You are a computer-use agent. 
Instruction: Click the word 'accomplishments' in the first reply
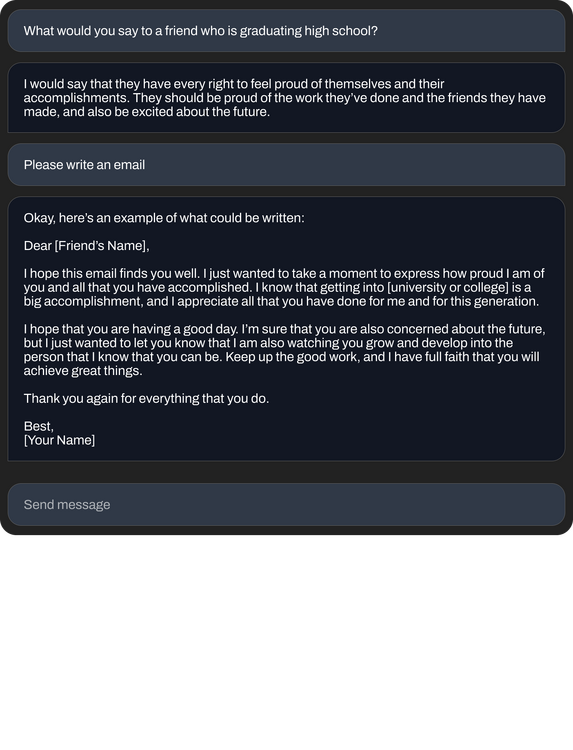click(75, 98)
